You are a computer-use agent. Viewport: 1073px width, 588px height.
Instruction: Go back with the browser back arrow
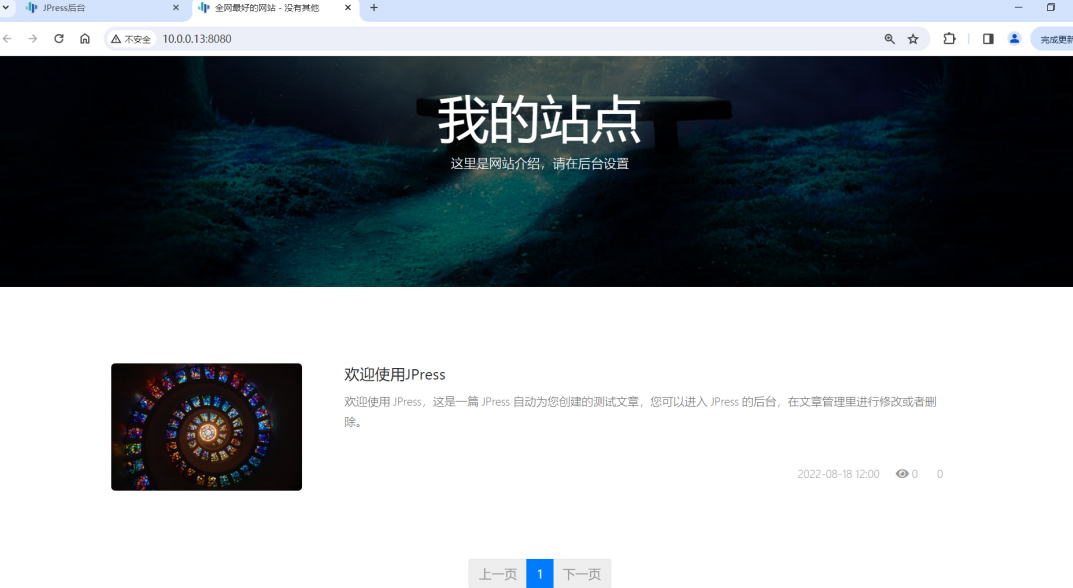8,39
